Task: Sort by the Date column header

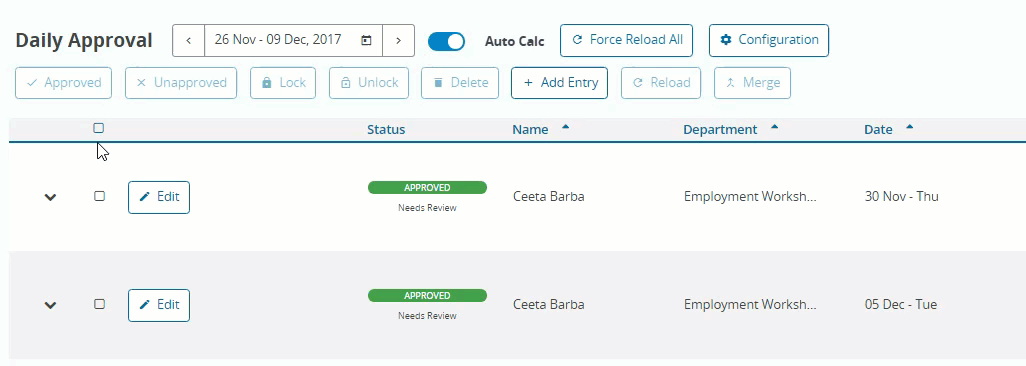Action: [878, 130]
